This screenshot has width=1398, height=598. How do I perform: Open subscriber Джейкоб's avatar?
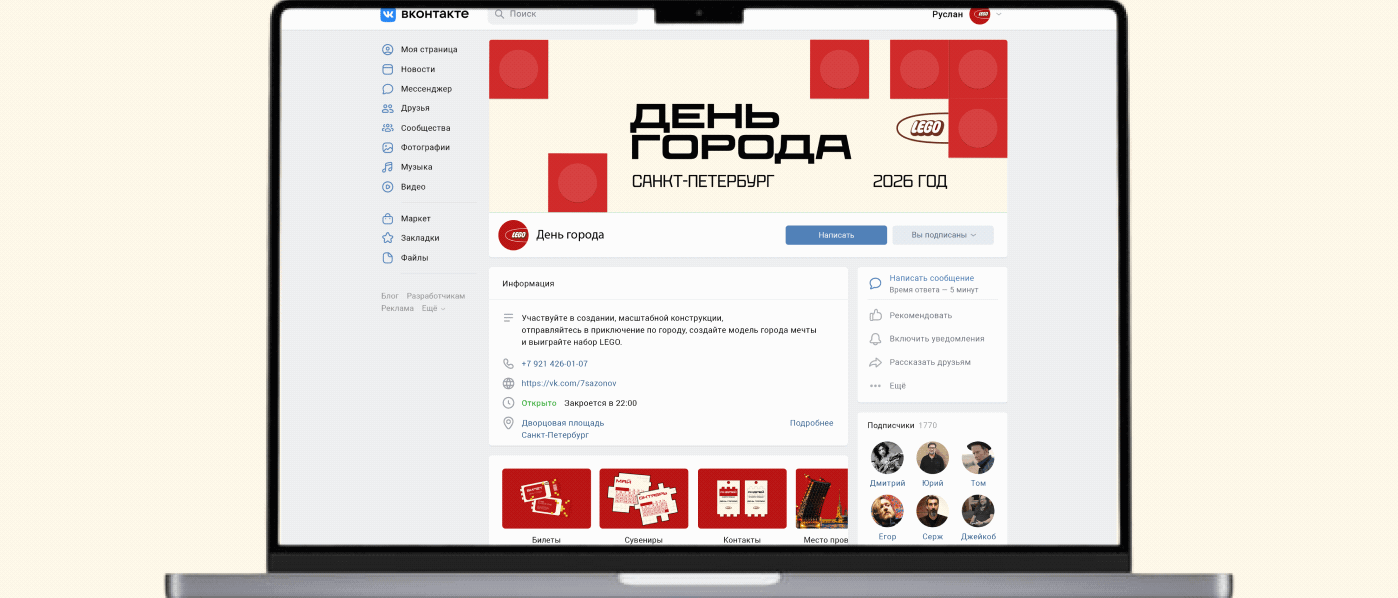click(x=978, y=511)
